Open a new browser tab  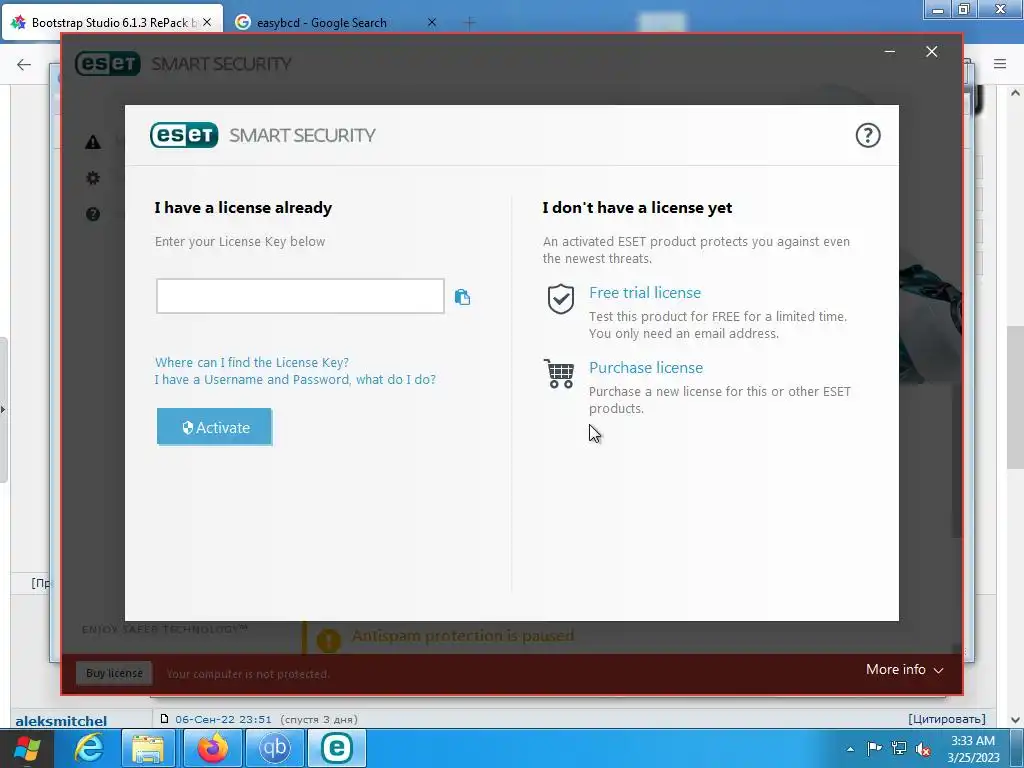click(x=469, y=23)
